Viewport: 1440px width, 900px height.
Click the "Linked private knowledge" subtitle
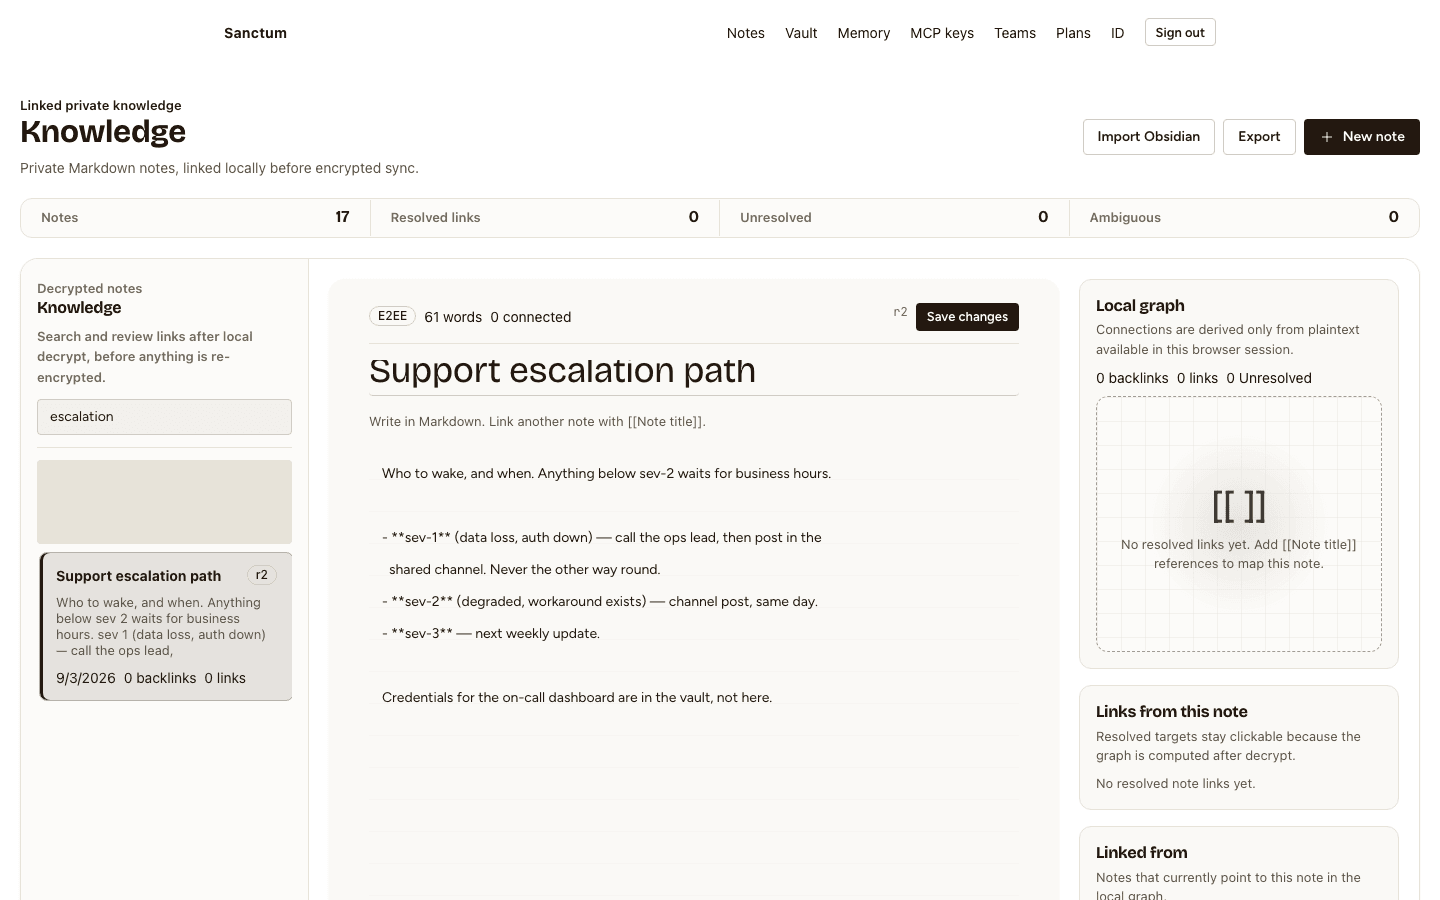[101, 105]
